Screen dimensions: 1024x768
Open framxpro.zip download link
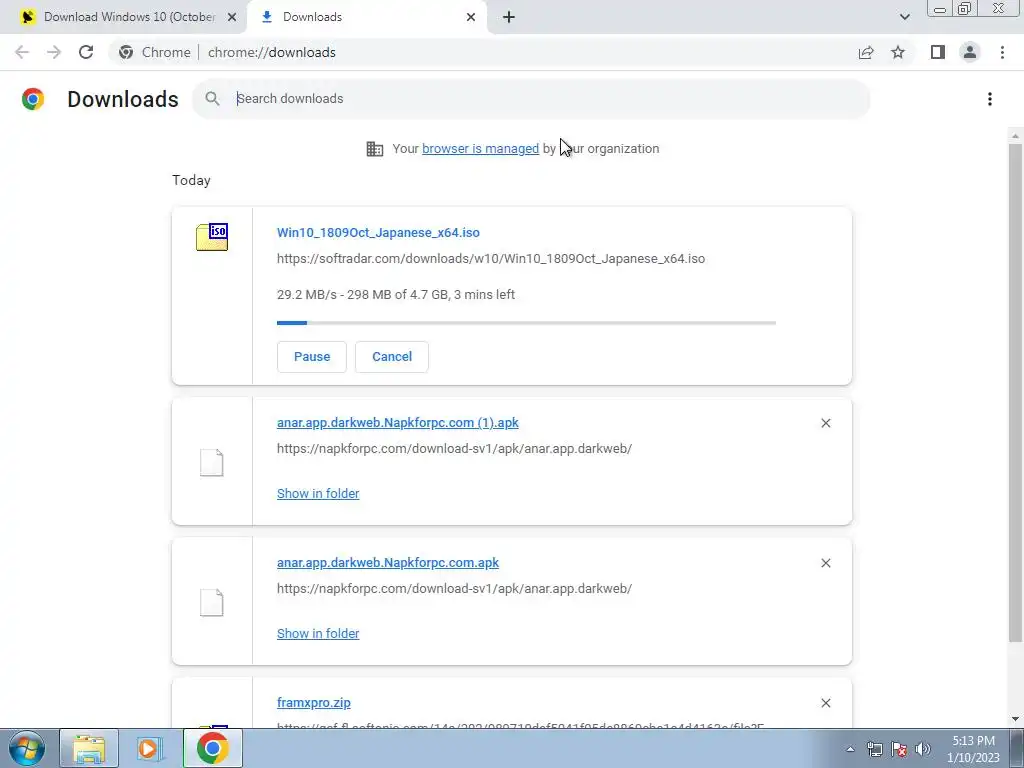click(313, 703)
